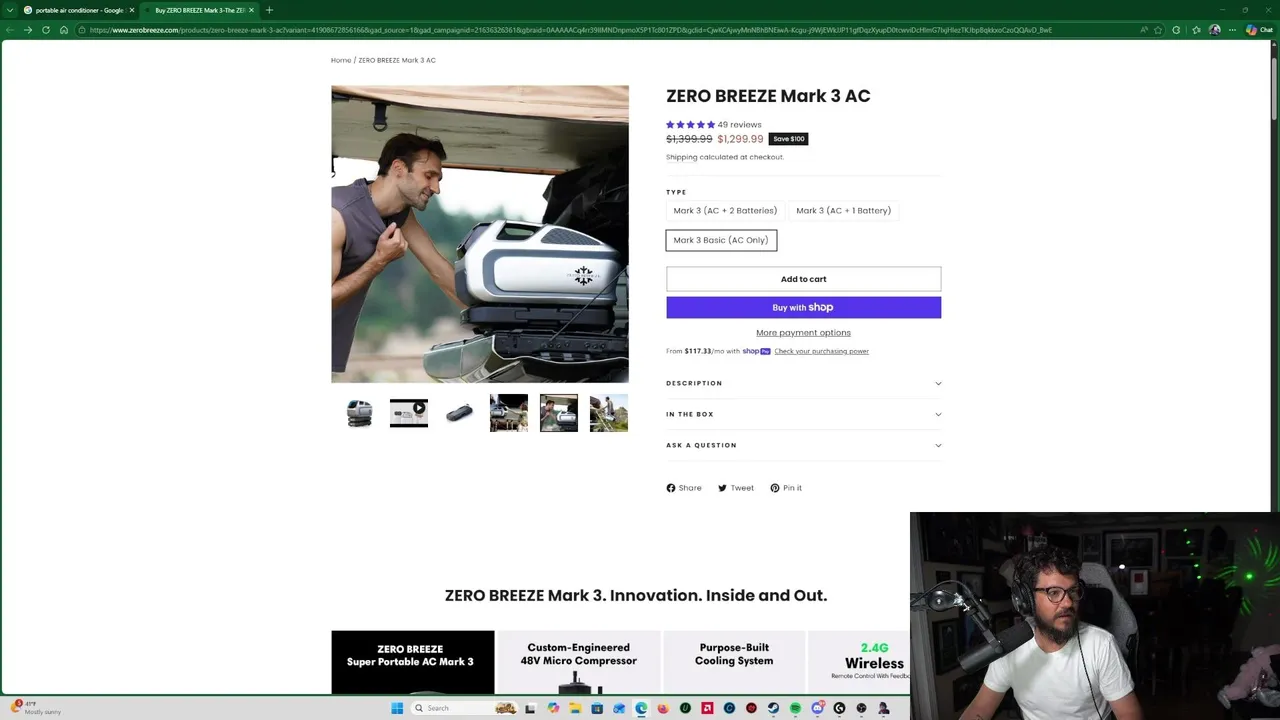
Task: Select Mark 3 Basic (AC Only) option
Action: [x=721, y=240]
